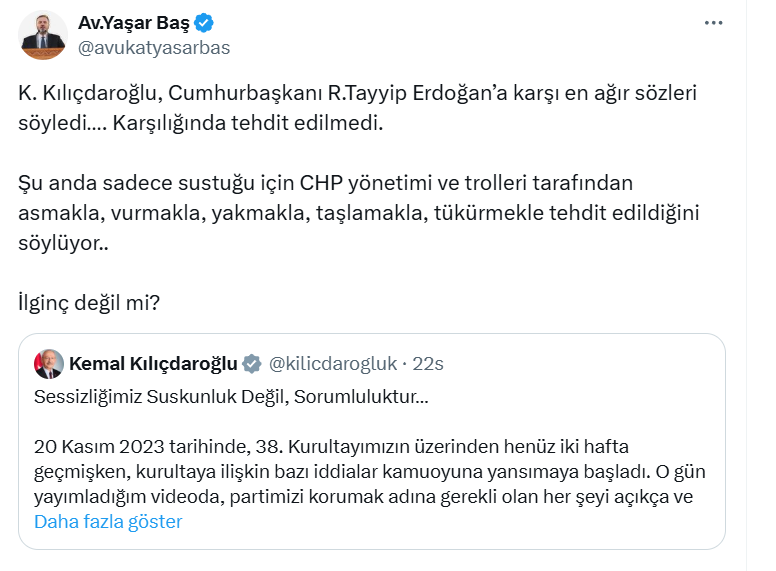Click Kemal Kılıçdaroğlu's small avatar in quote
776x571 pixels.
48,364
